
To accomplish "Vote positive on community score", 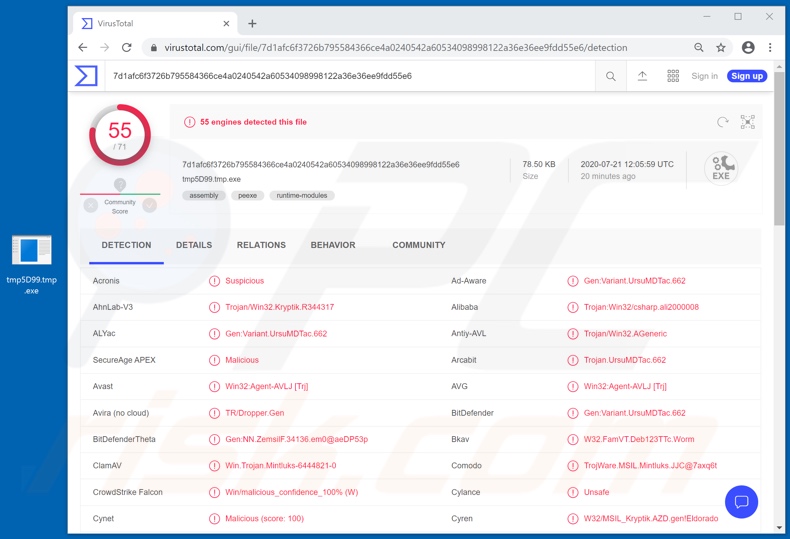I will coord(150,206).
